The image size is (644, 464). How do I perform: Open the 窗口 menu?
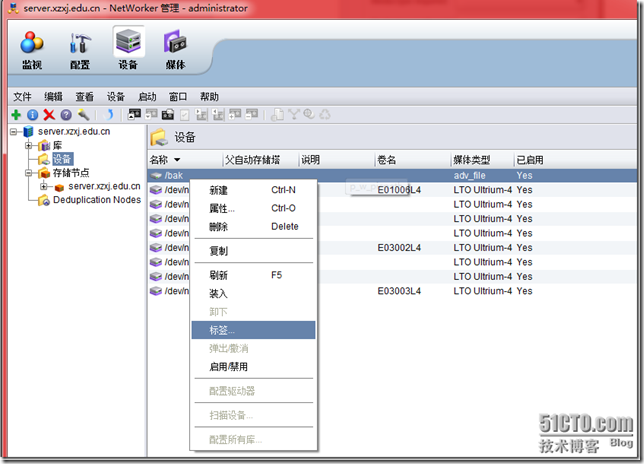[178, 96]
